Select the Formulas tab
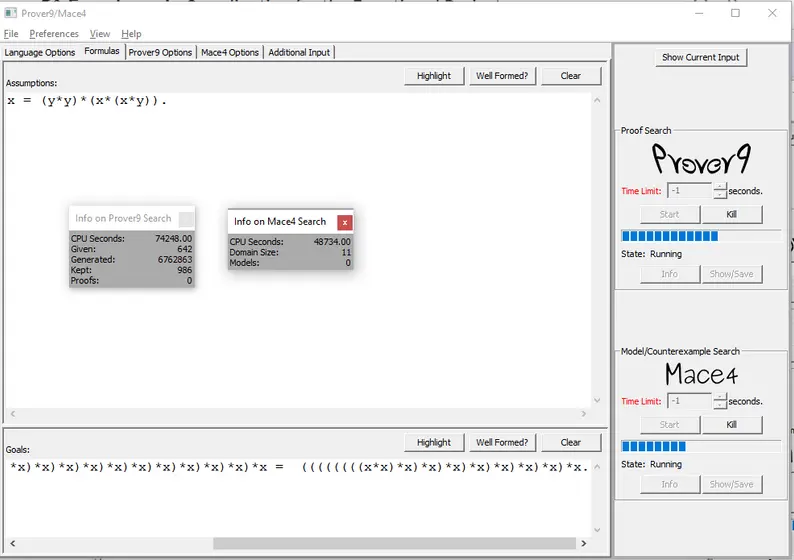 (x=102, y=51)
